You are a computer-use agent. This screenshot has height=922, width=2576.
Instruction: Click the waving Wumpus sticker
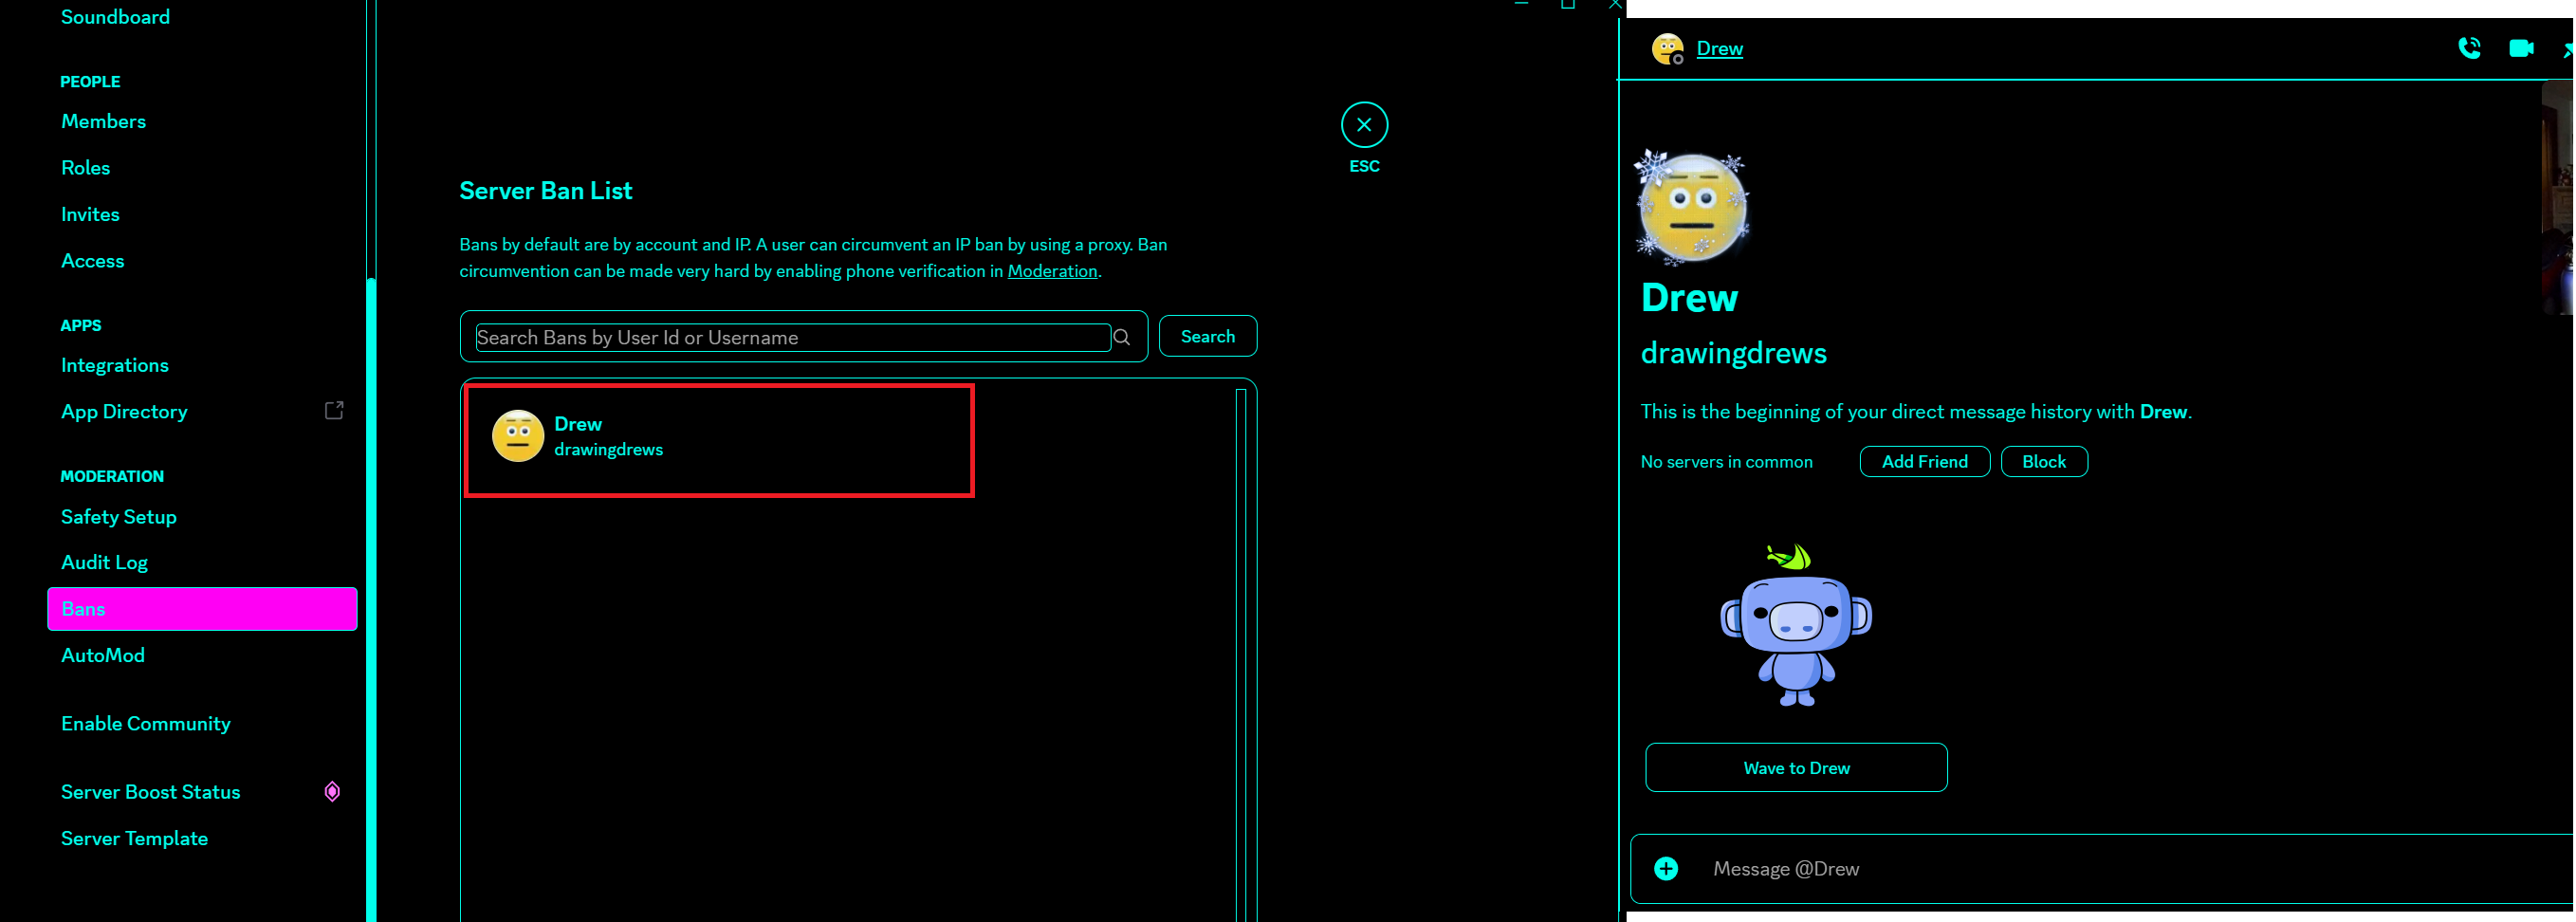1796,625
